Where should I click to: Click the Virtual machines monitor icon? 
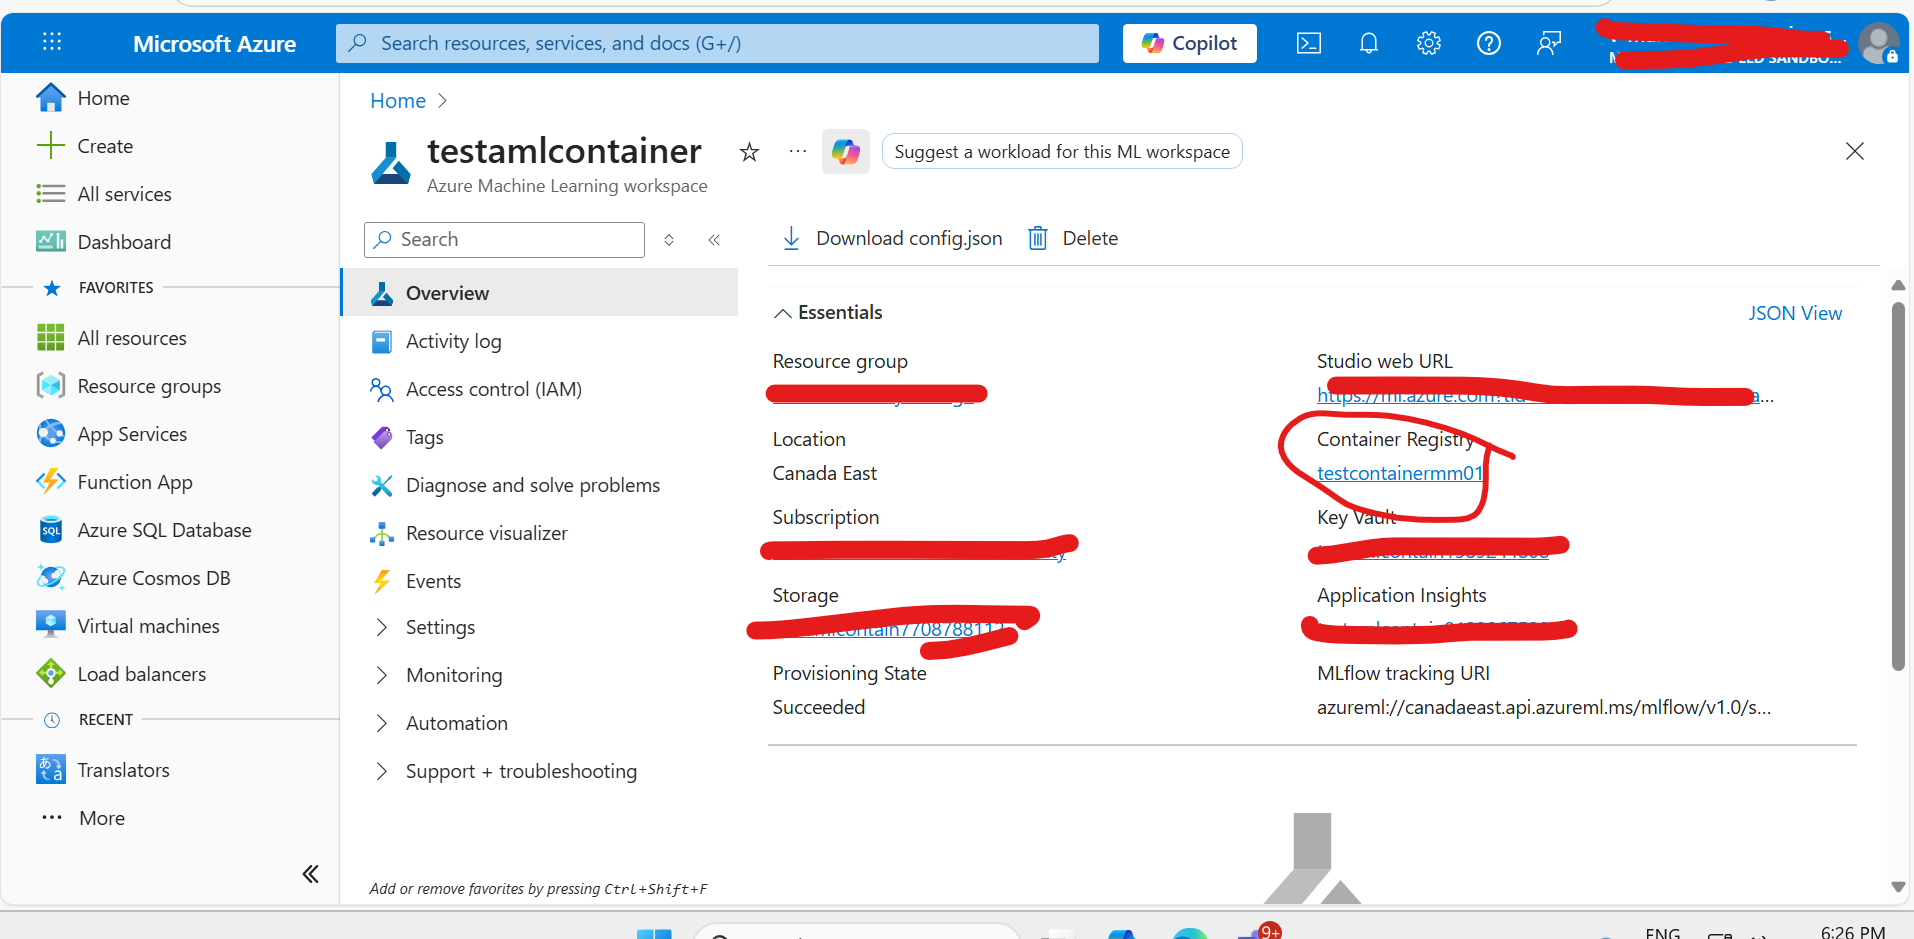[50, 625]
